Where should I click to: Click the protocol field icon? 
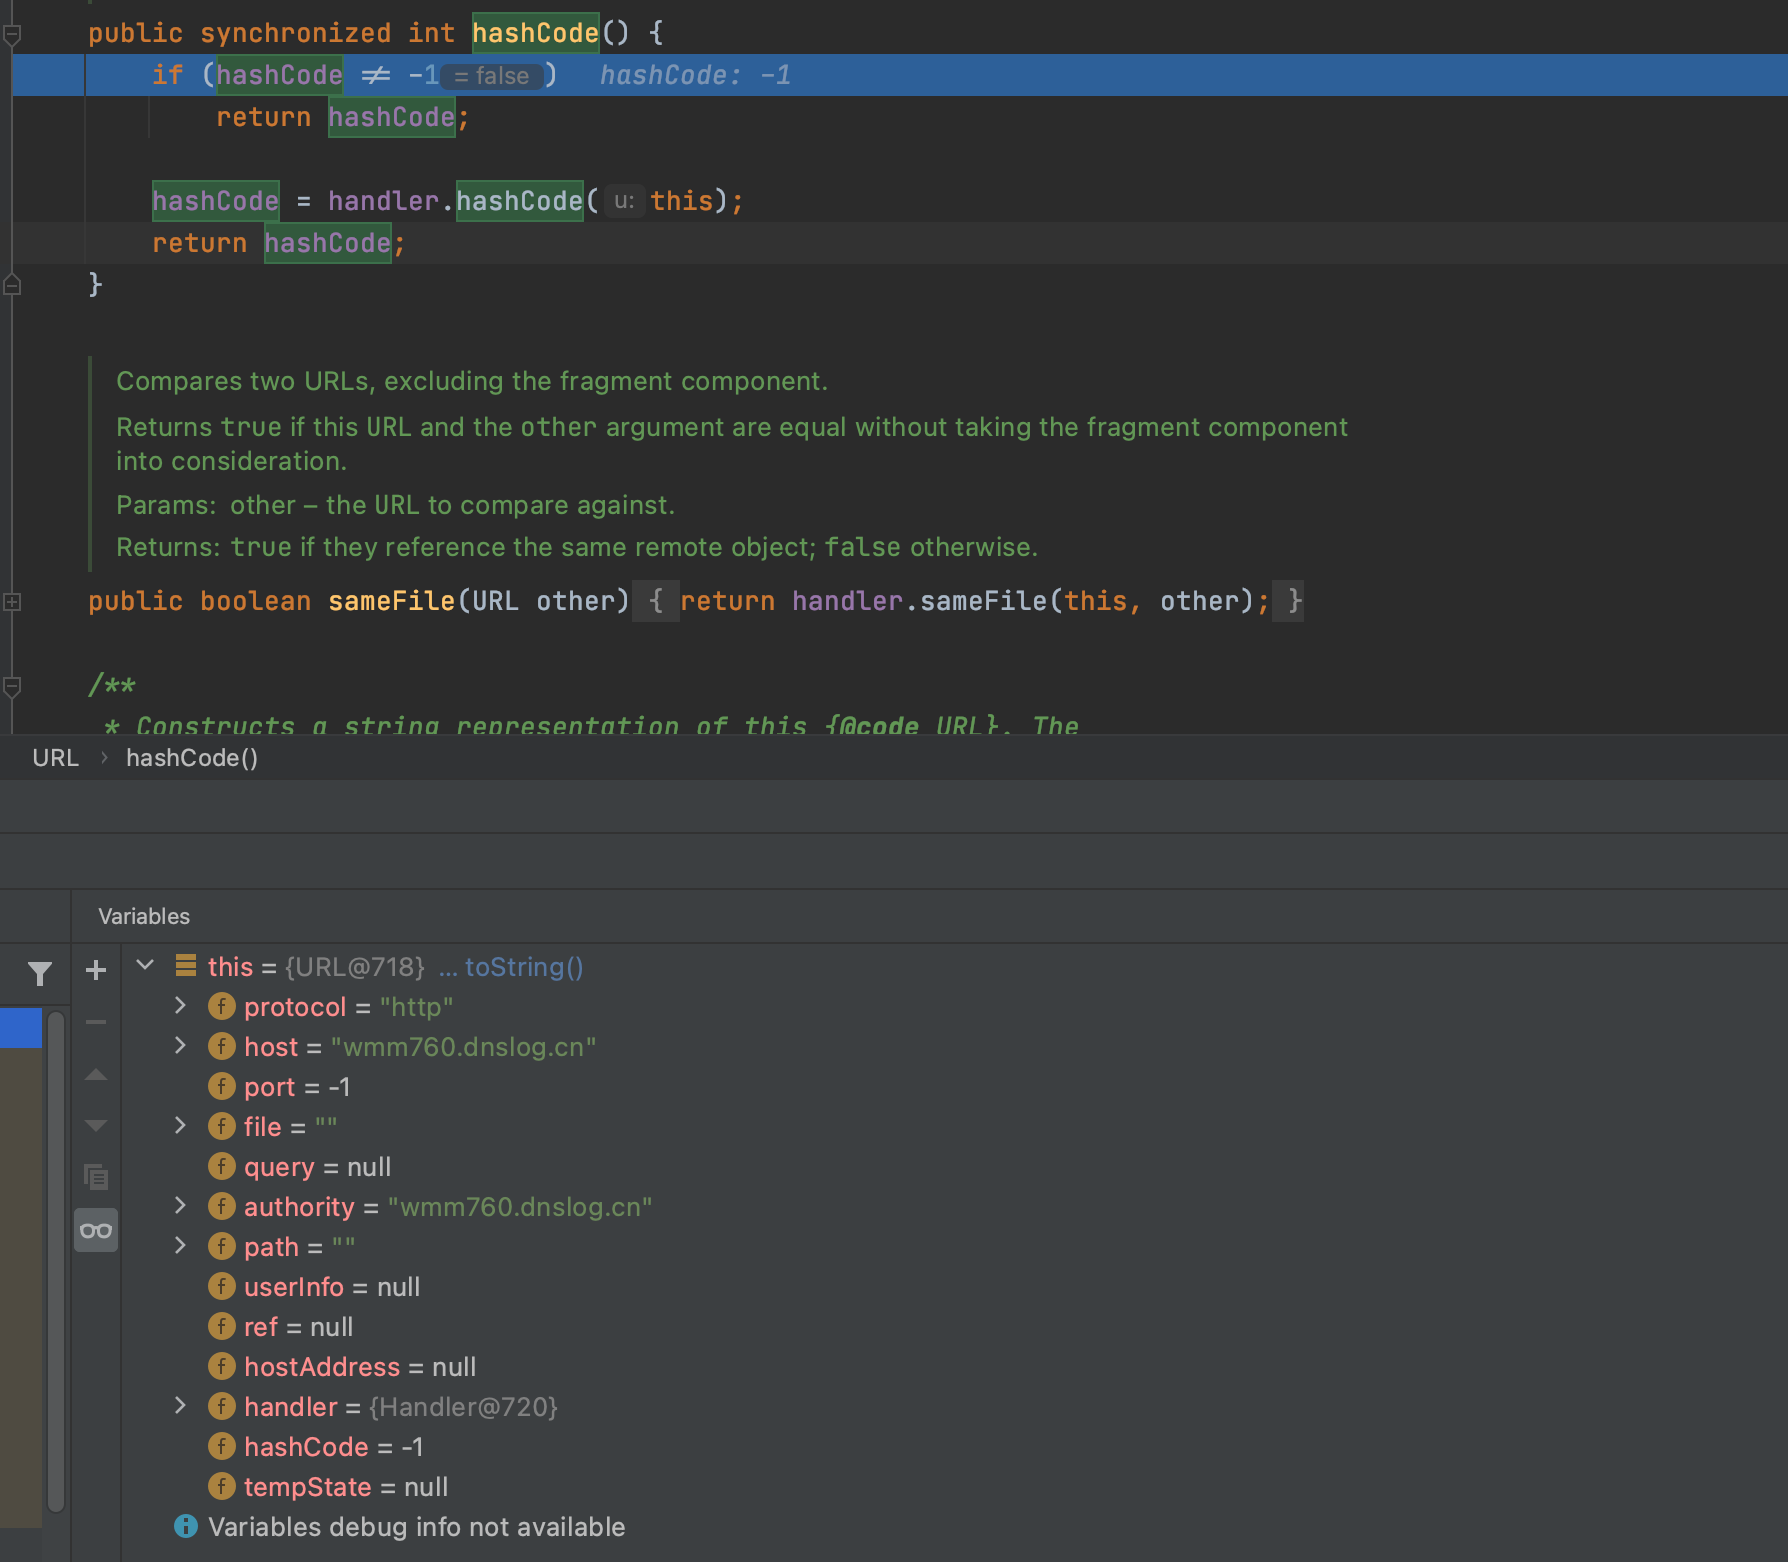coord(221,1006)
